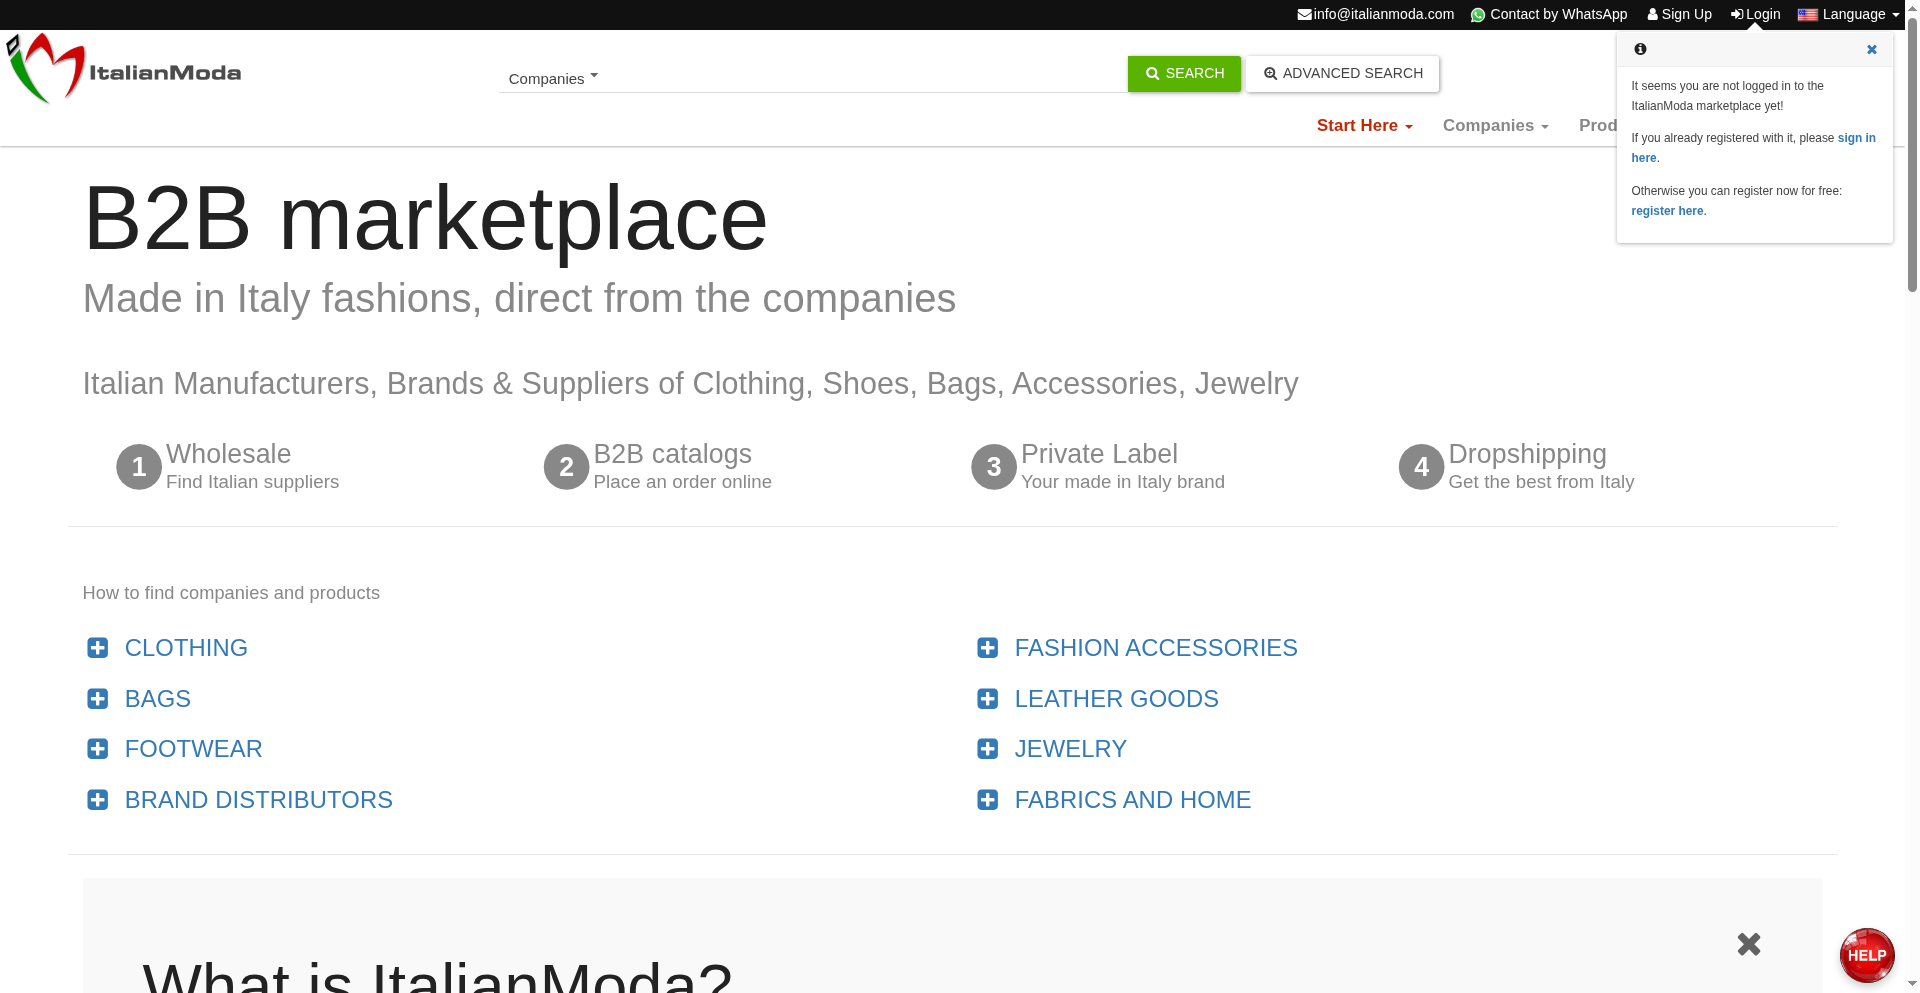Viewport: 1920px width, 993px height.
Task: Click the login arrow icon
Action: pos(1738,14)
